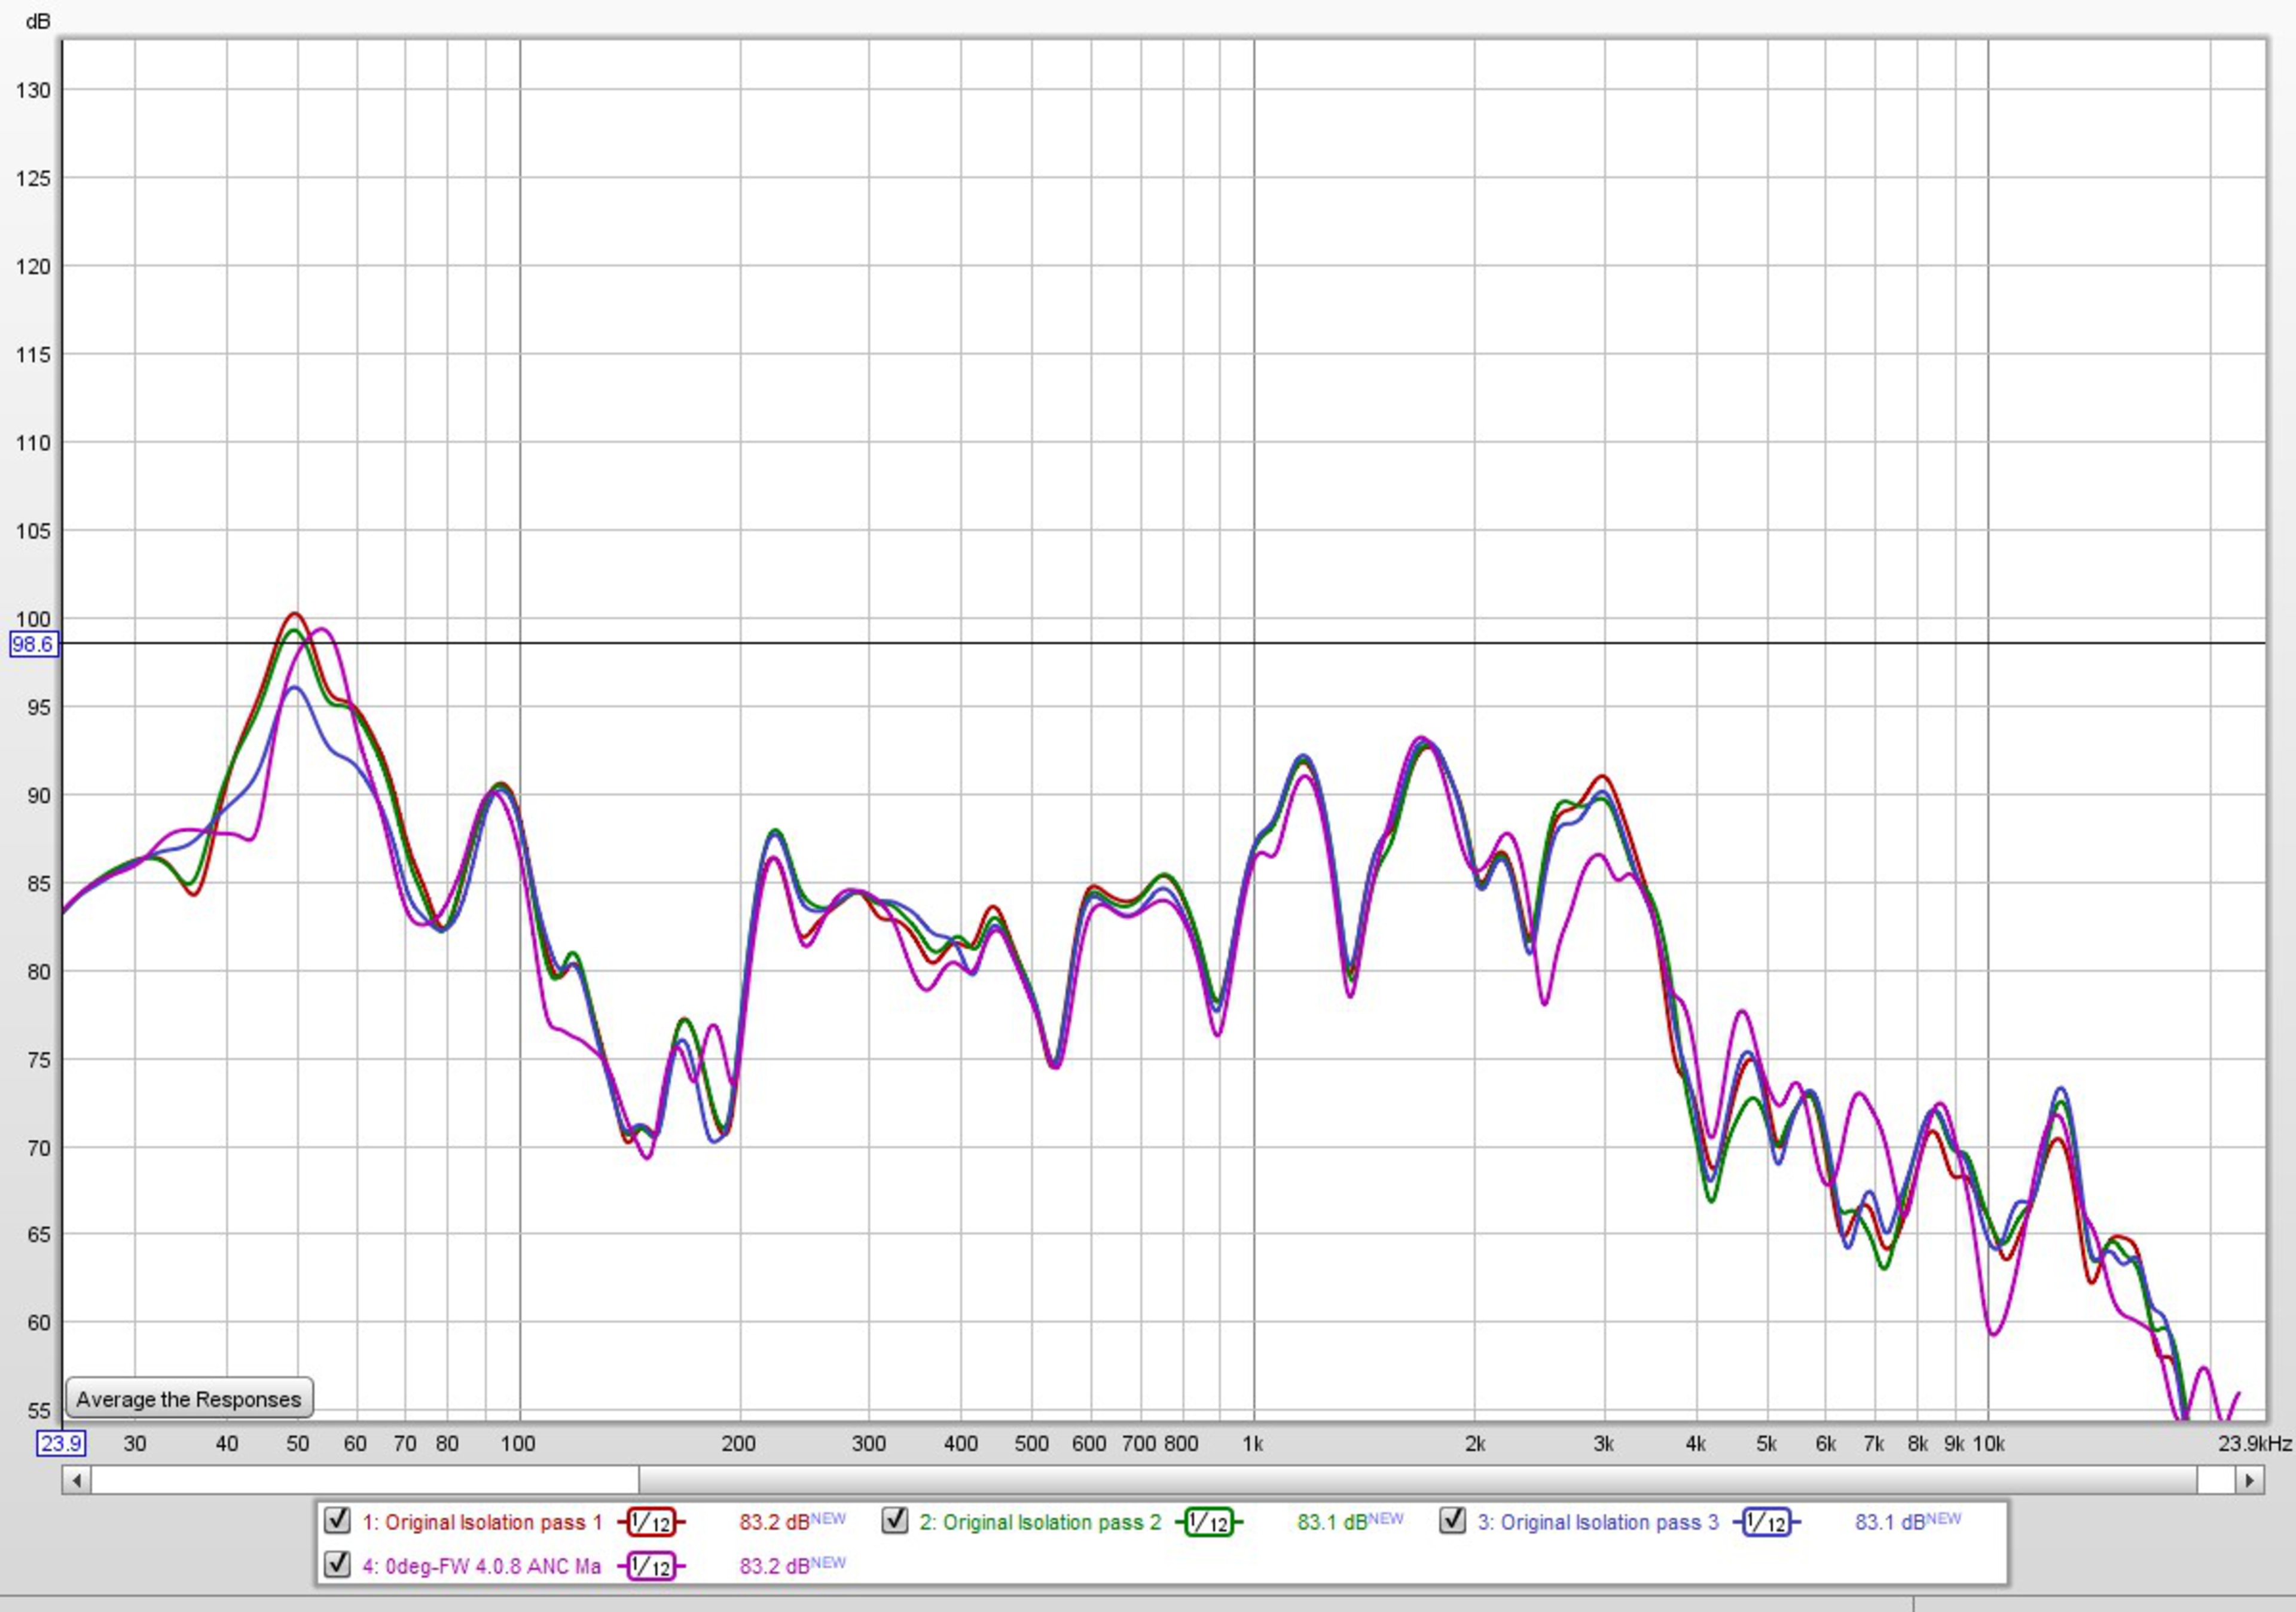Click the 98.6 dB cursor value box
2296x1612 pixels.
coord(33,644)
